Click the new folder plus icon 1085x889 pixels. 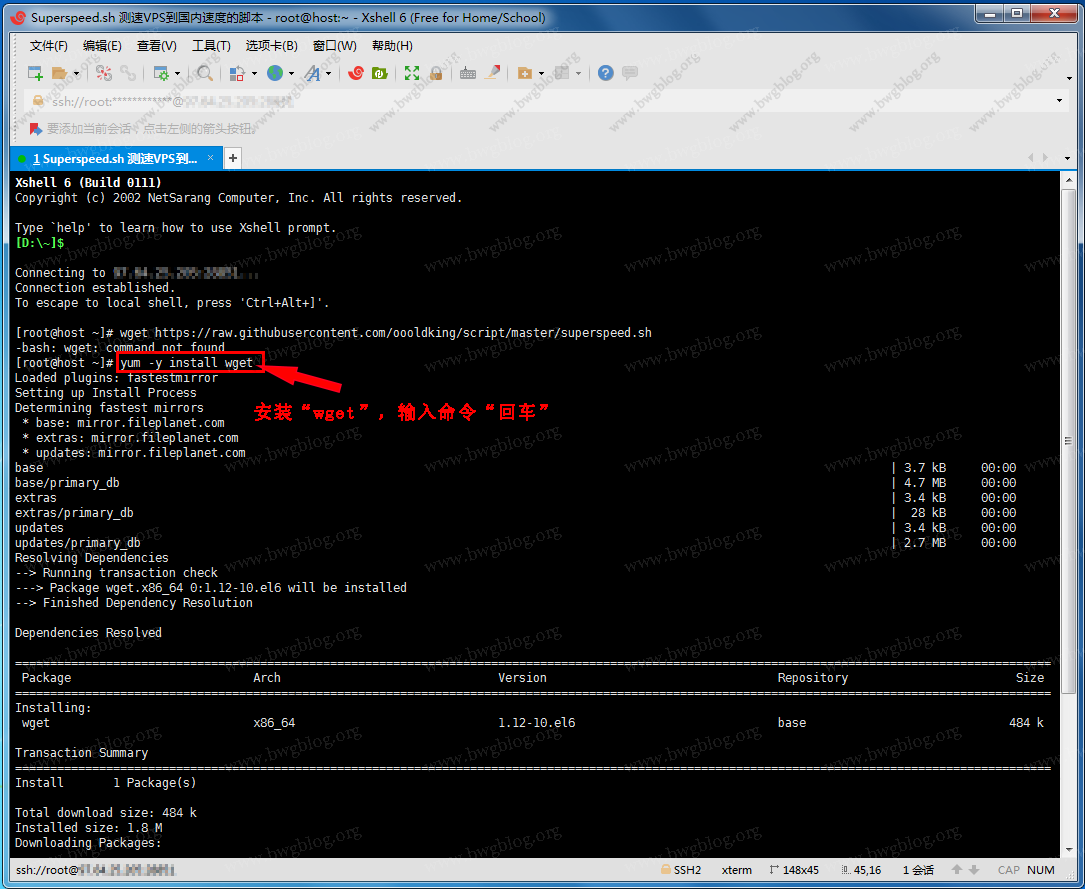pos(525,73)
